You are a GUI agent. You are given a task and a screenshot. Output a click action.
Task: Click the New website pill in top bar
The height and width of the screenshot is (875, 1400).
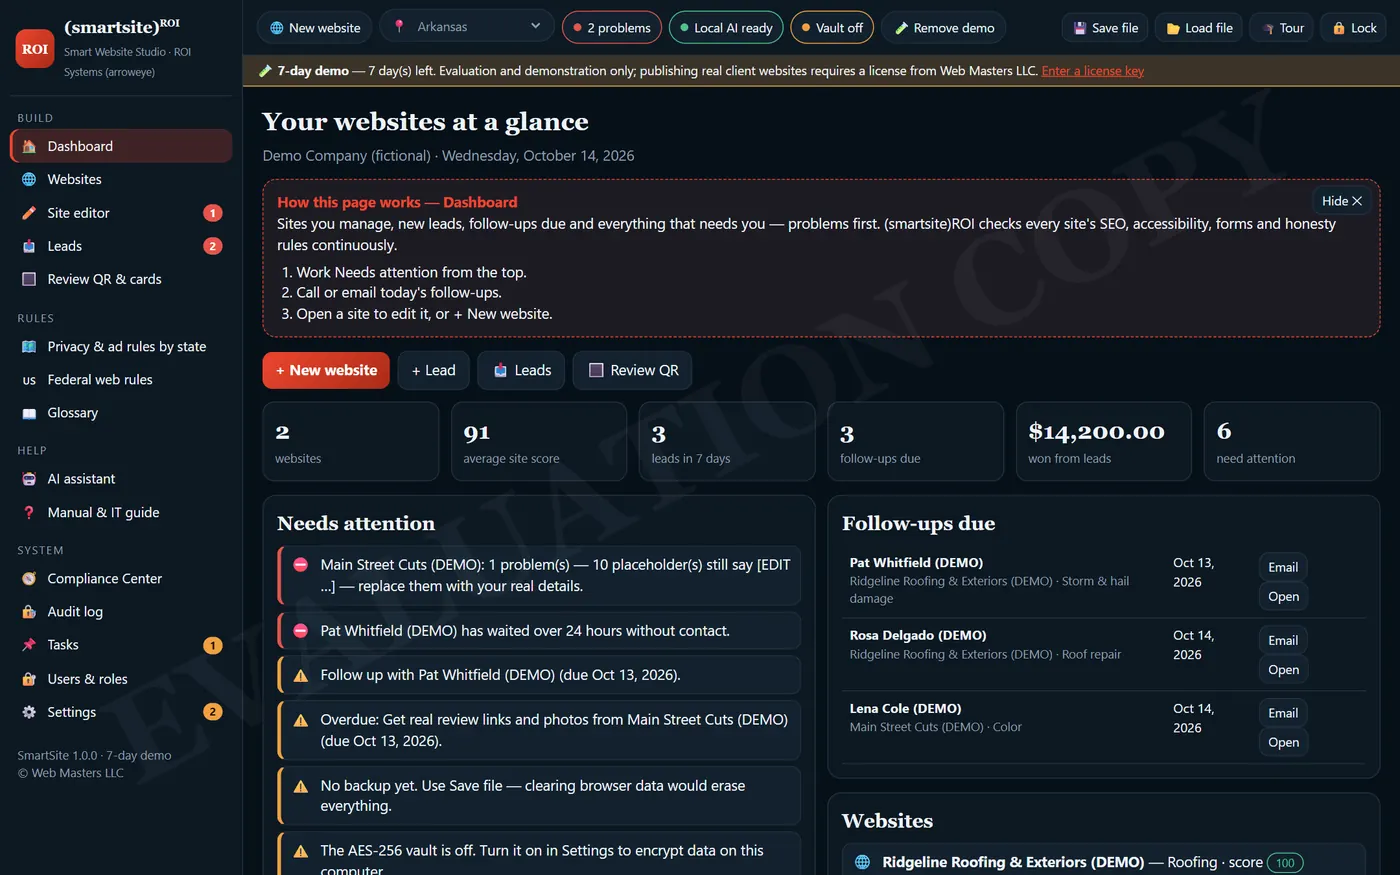[315, 27]
